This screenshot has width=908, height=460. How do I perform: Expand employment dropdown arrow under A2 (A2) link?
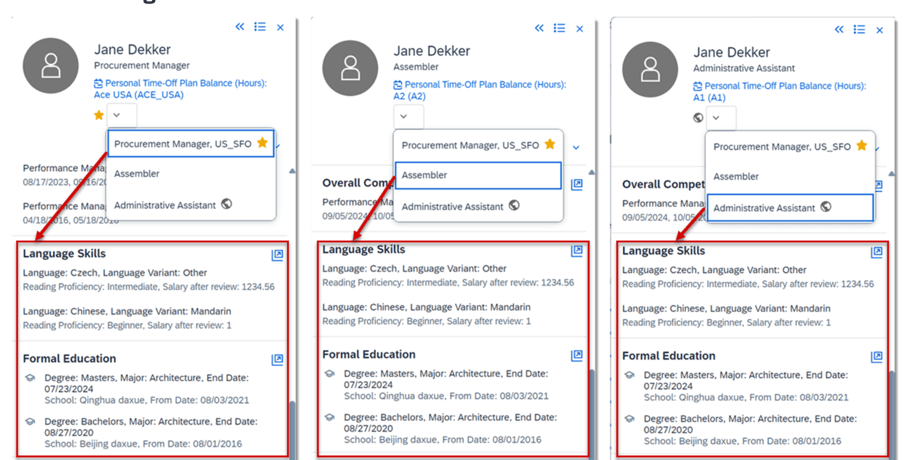point(408,116)
